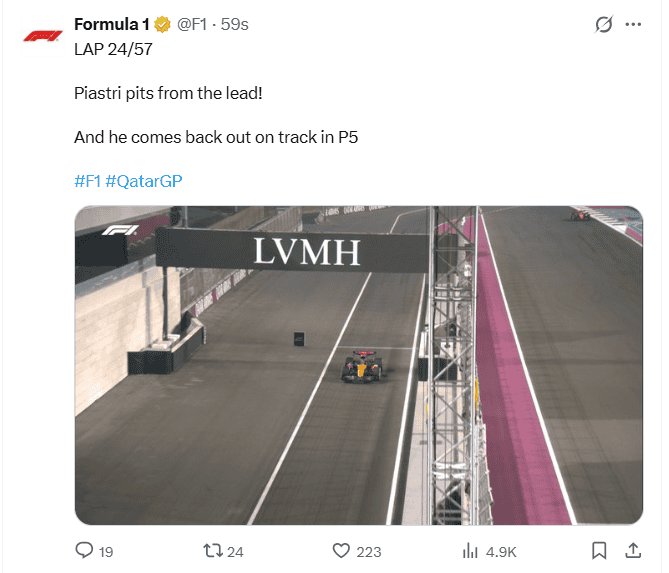Click the "Piastri pits from the lead!" text

point(168,93)
